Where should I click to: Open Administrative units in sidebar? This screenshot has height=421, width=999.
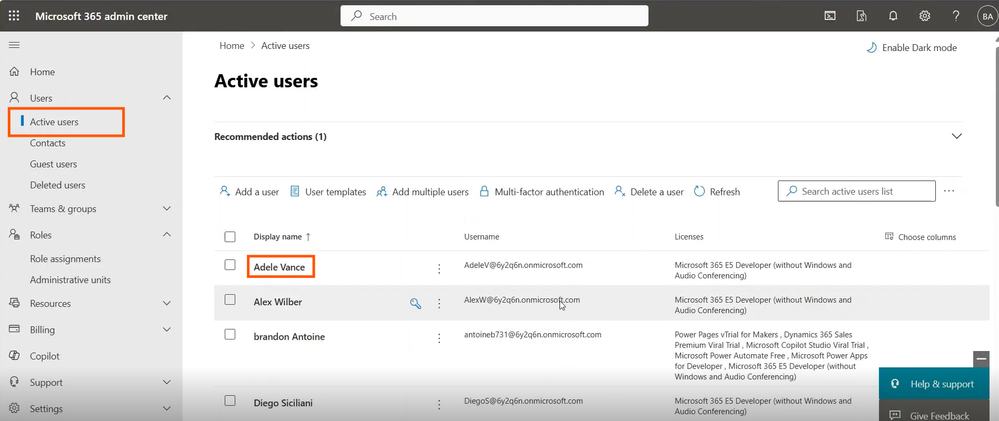coord(70,280)
